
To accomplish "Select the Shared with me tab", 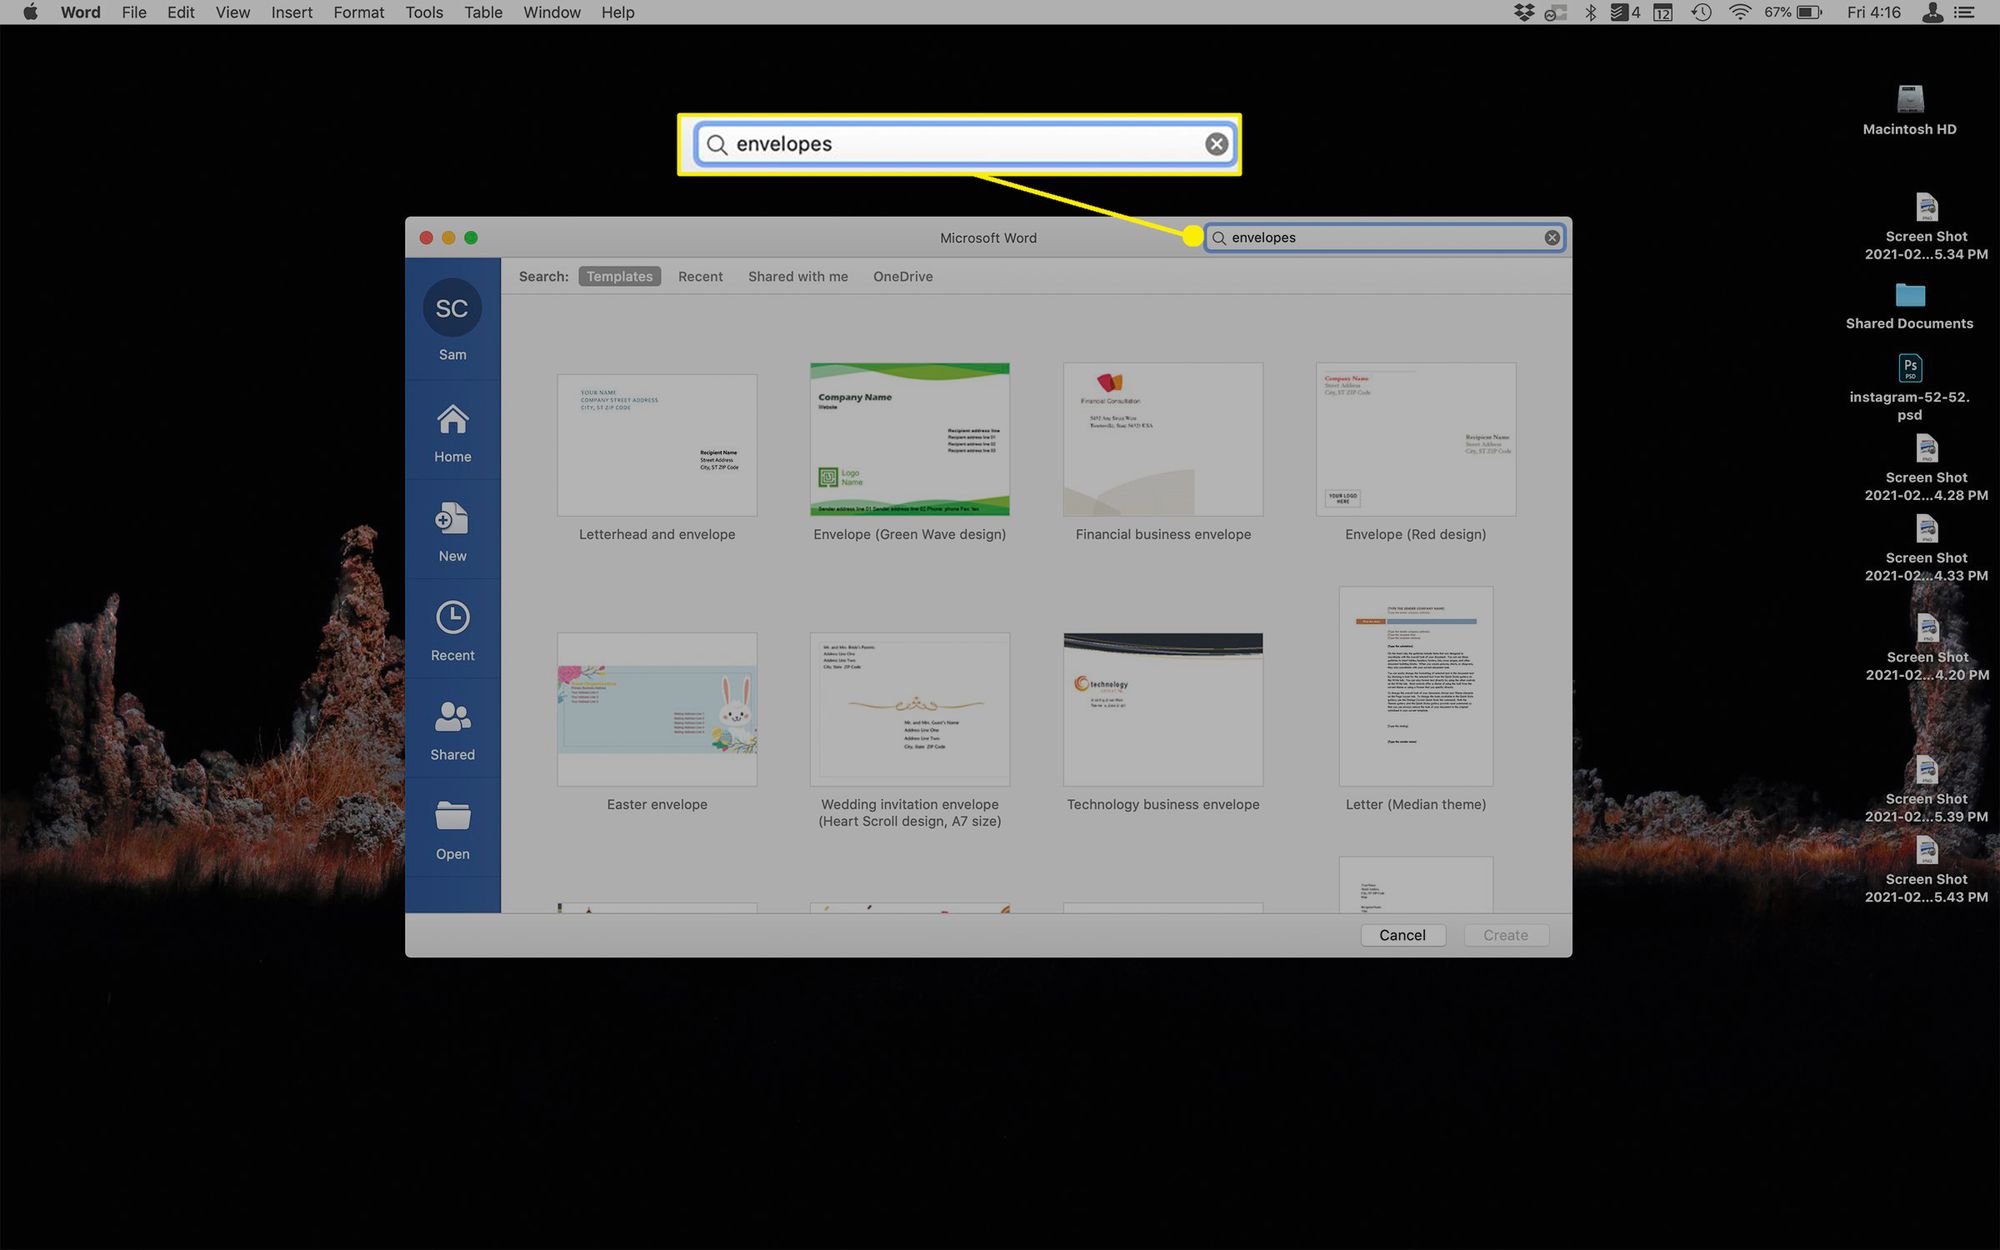I will point(799,276).
